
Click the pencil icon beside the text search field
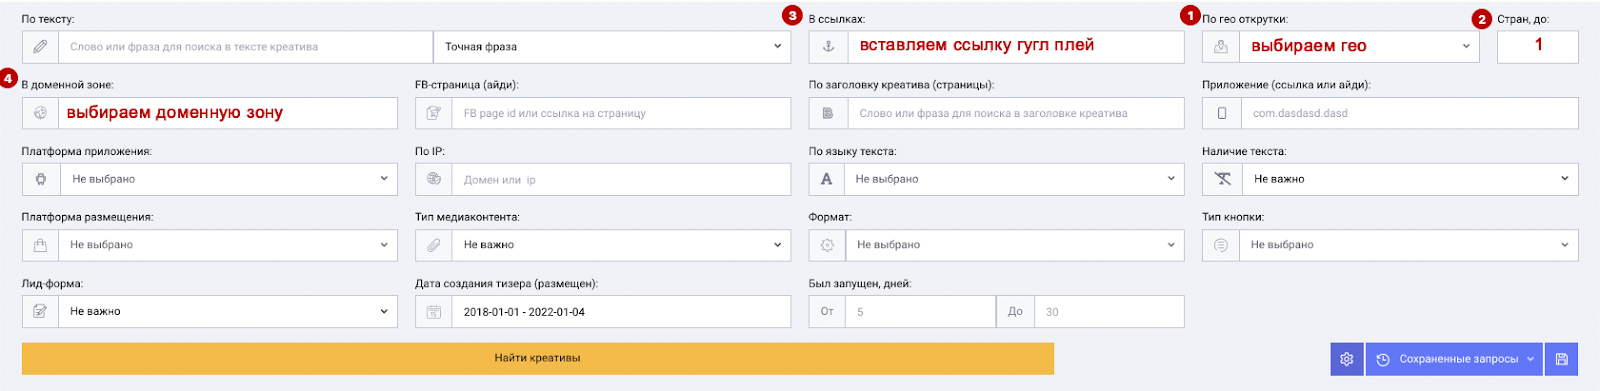click(40, 47)
